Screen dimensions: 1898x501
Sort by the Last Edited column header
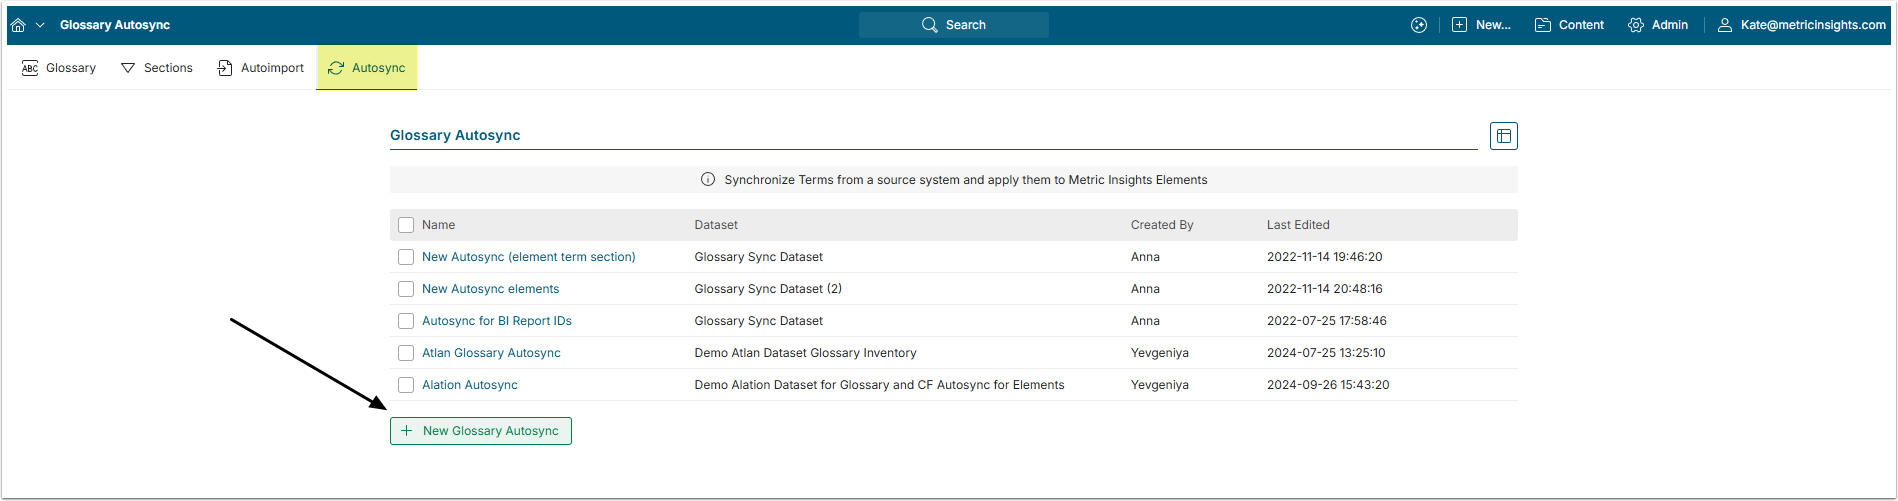[x=1298, y=225]
